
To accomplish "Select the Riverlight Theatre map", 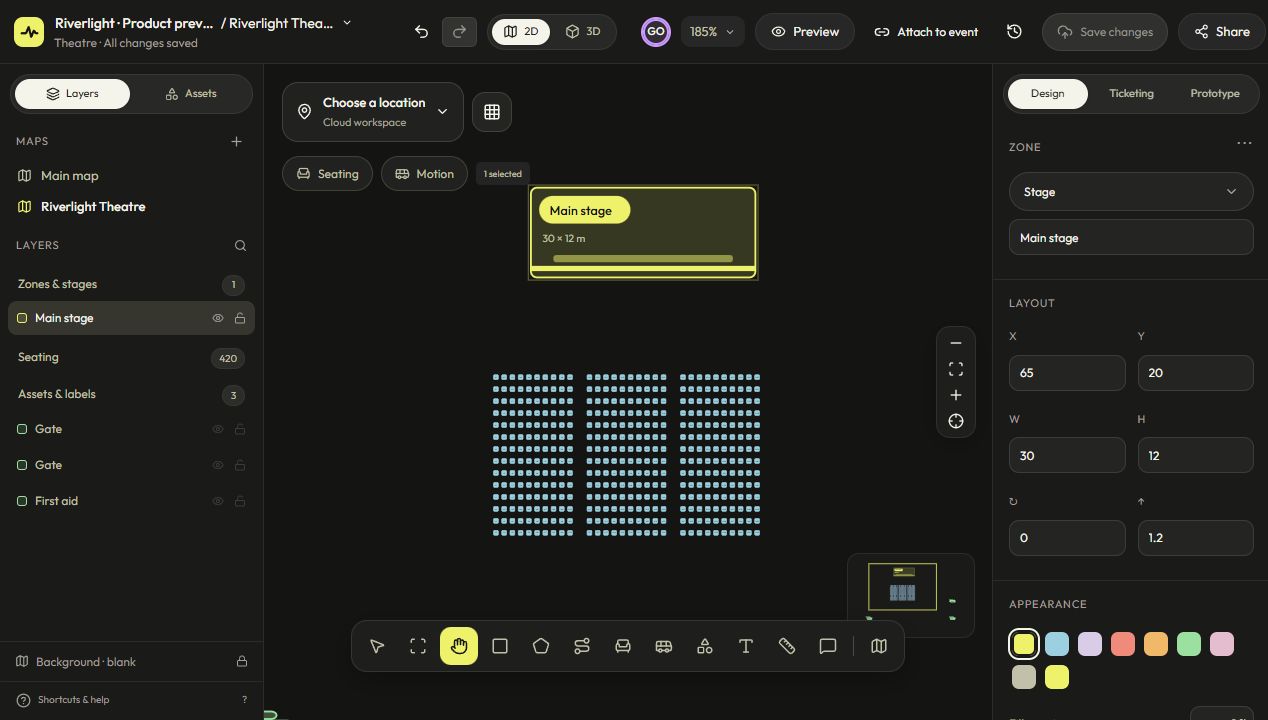I will click(x=131, y=207).
